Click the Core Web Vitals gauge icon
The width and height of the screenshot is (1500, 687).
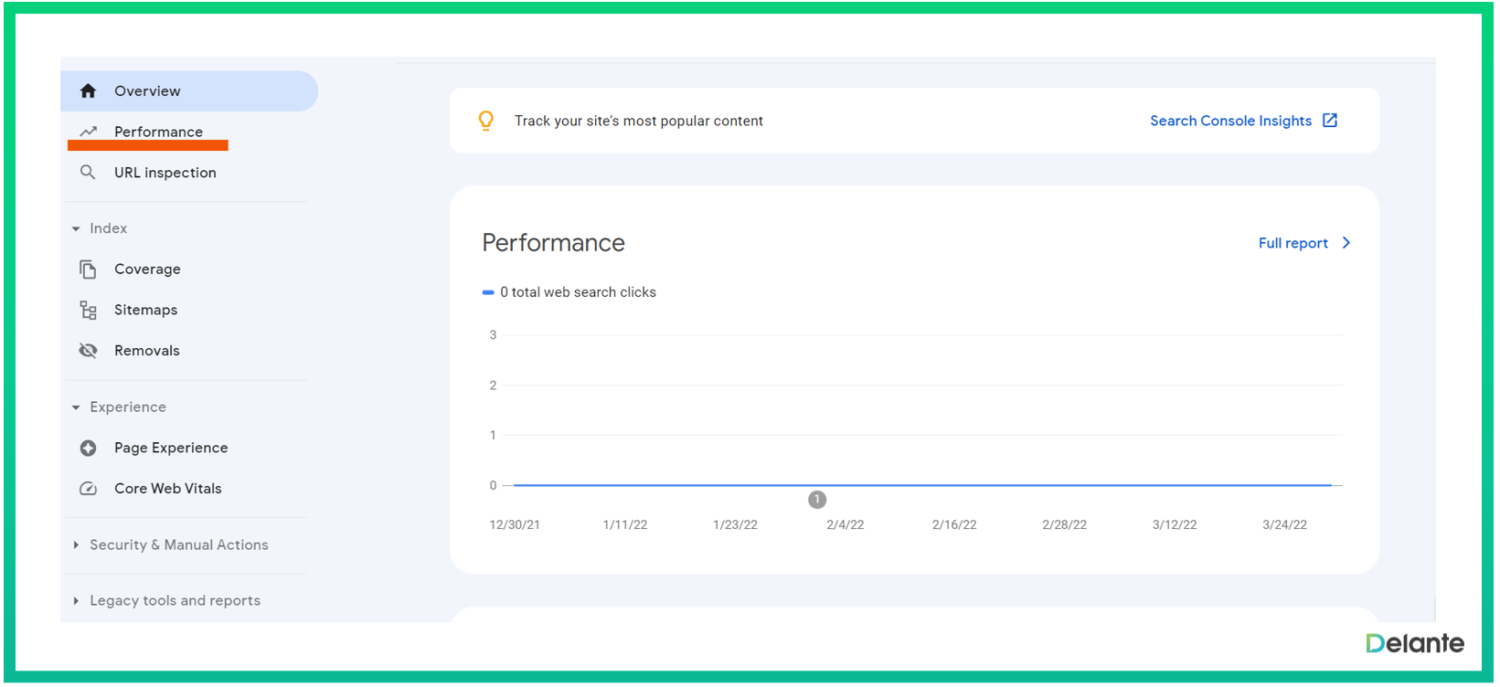88,489
